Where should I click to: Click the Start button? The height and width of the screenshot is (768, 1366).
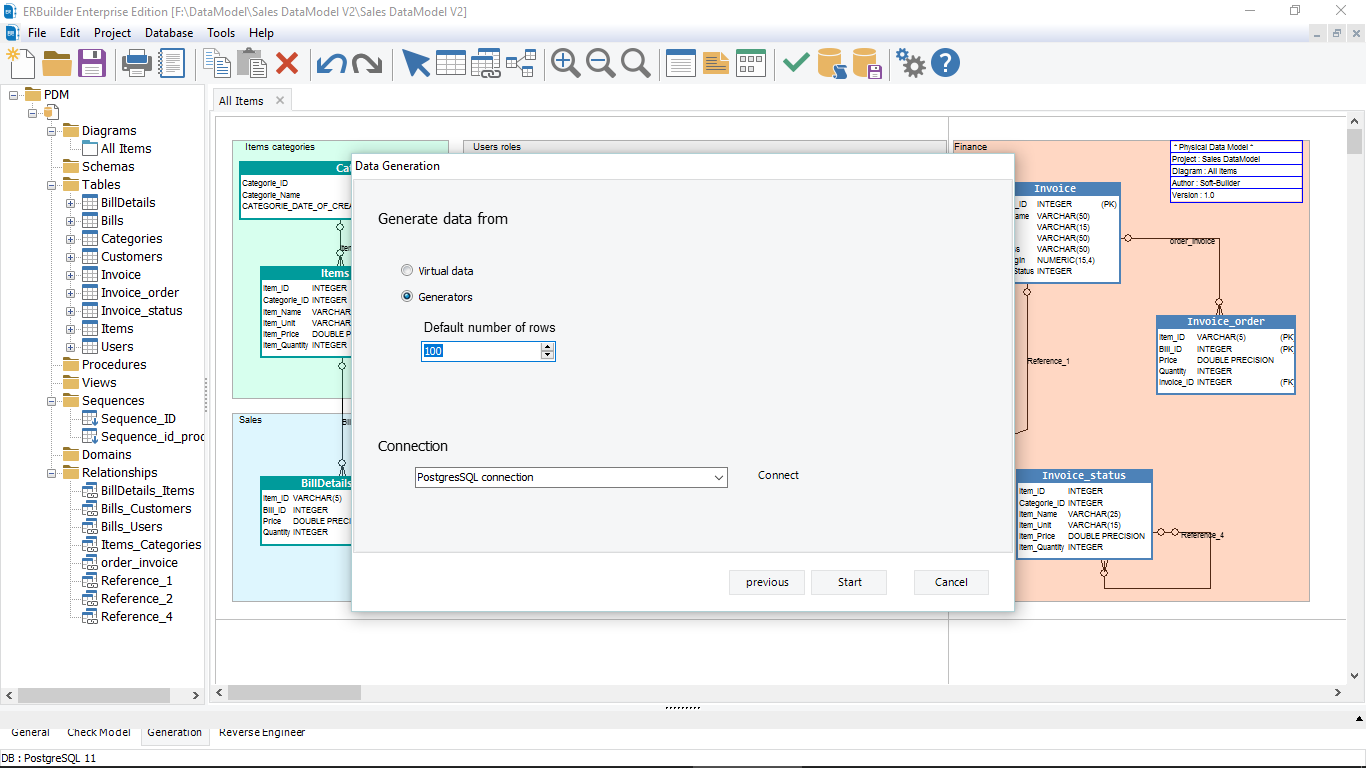848,582
